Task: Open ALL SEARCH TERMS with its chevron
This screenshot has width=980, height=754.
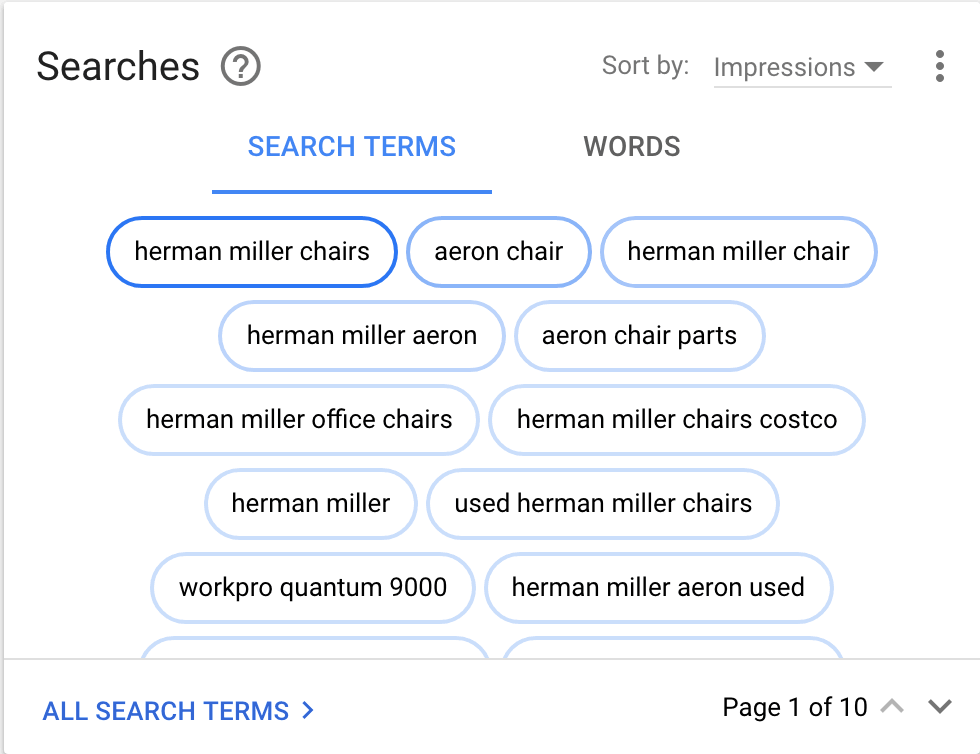Action: pyautogui.click(x=306, y=710)
